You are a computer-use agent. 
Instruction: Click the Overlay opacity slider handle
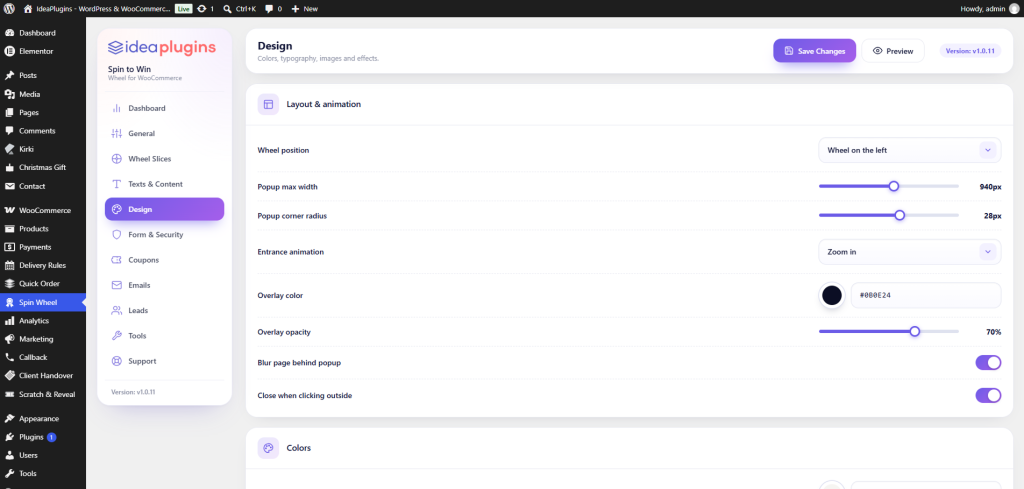915,332
